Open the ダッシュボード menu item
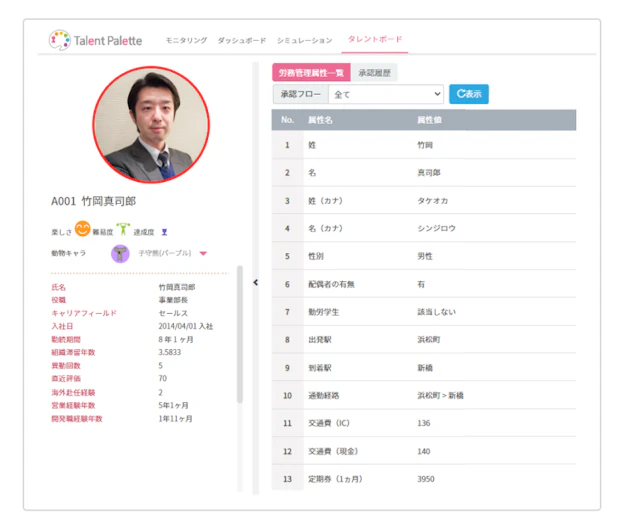This screenshot has width=624, height=530. pos(242,40)
